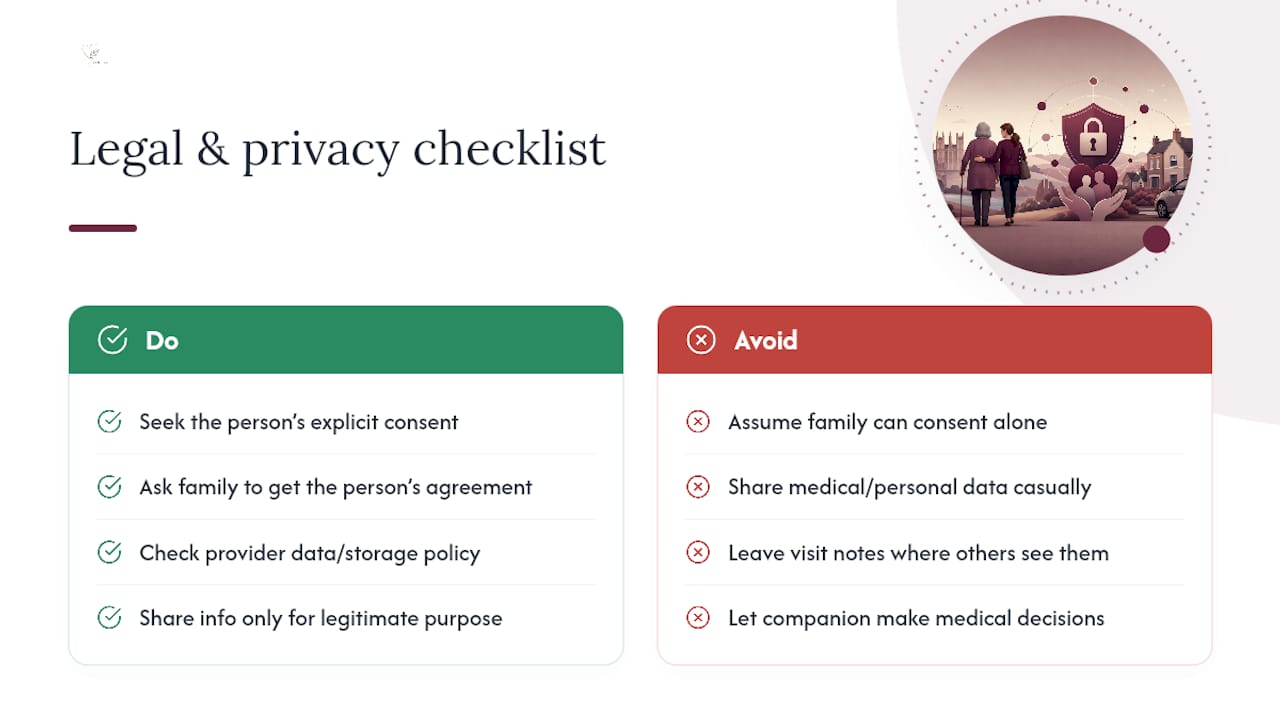The height and width of the screenshot is (720, 1280).
Task: Click the checkmark beside explicit consent item
Action: 109,421
